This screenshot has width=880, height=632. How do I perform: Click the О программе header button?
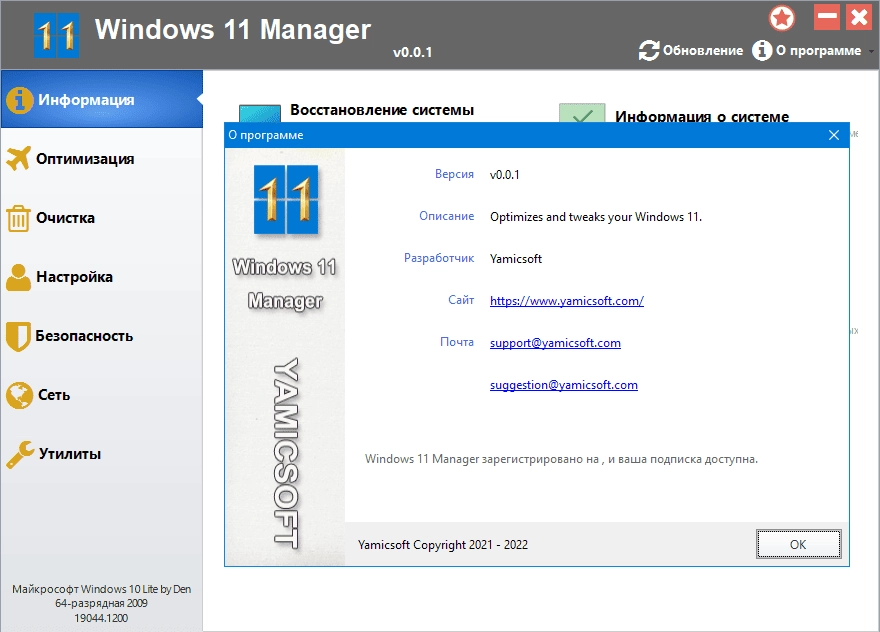point(807,51)
